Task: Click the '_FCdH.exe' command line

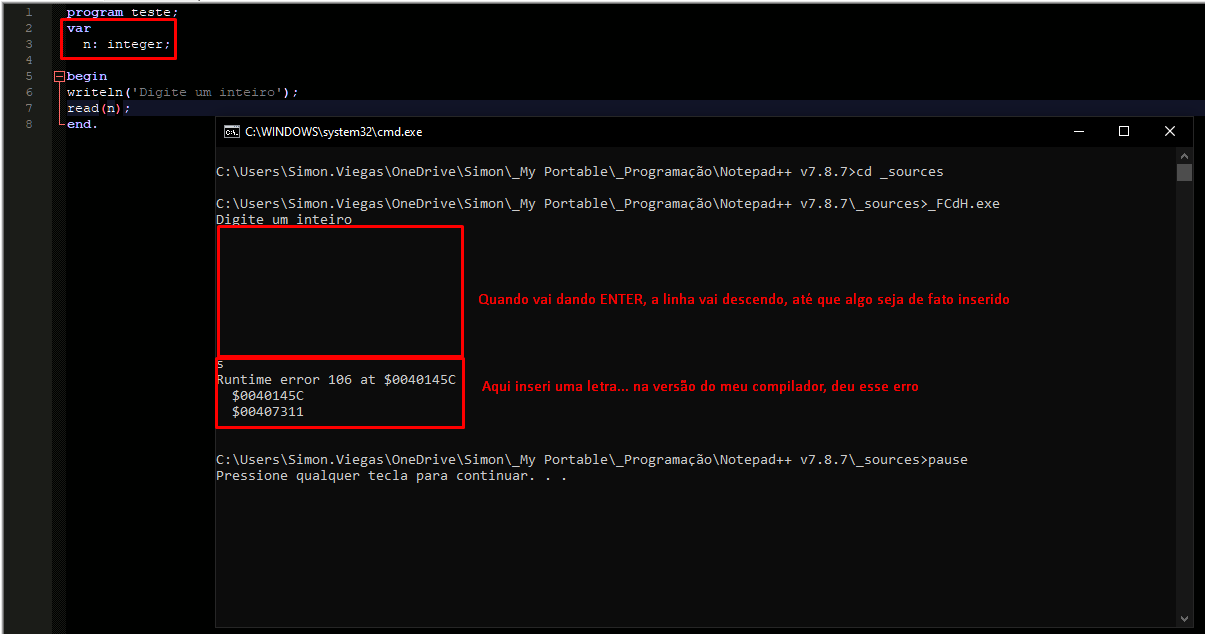Action: coord(608,204)
